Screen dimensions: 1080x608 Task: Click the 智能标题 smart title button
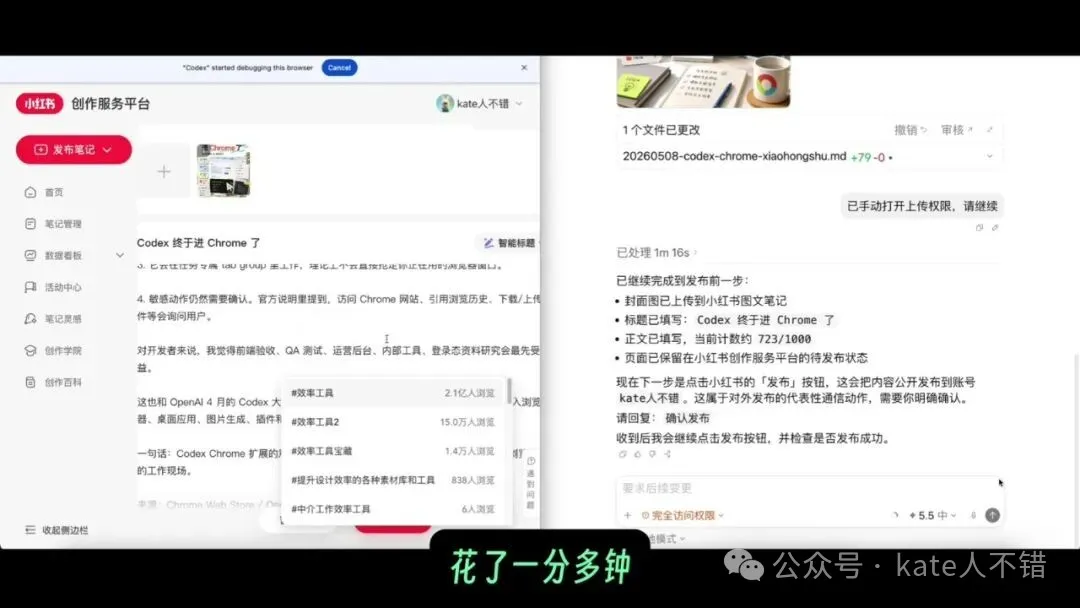(510, 243)
